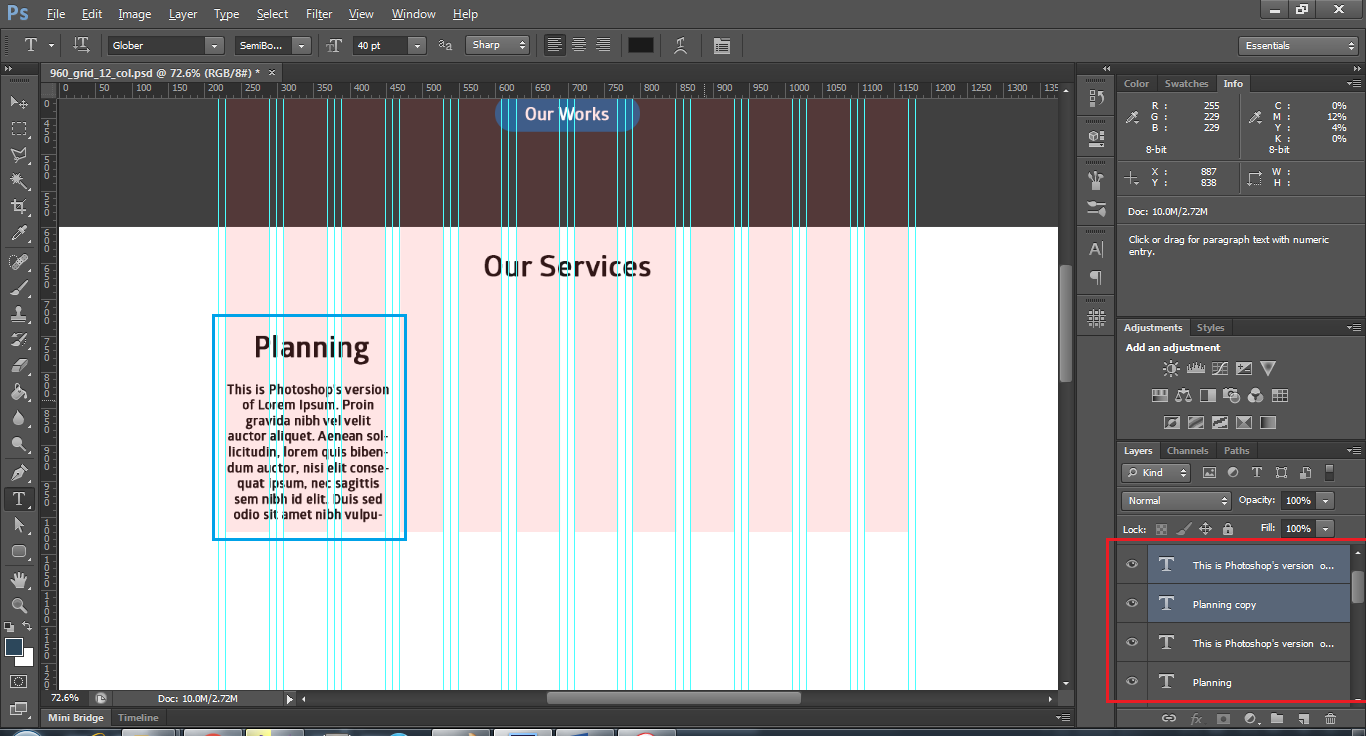This screenshot has width=1366, height=736.
Task: Toggle center text alignment
Action: coord(578,45)
